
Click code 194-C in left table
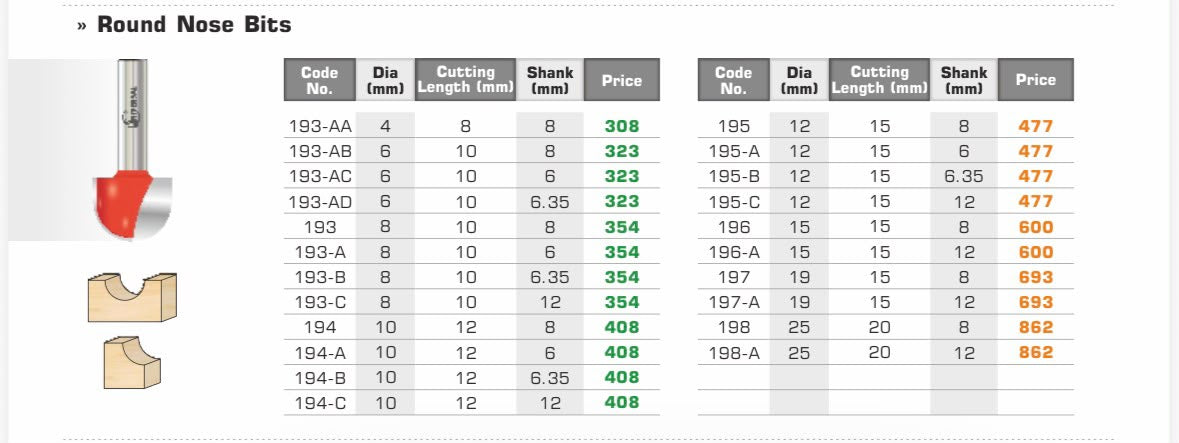pyautogui.click(x=320, y=403)
